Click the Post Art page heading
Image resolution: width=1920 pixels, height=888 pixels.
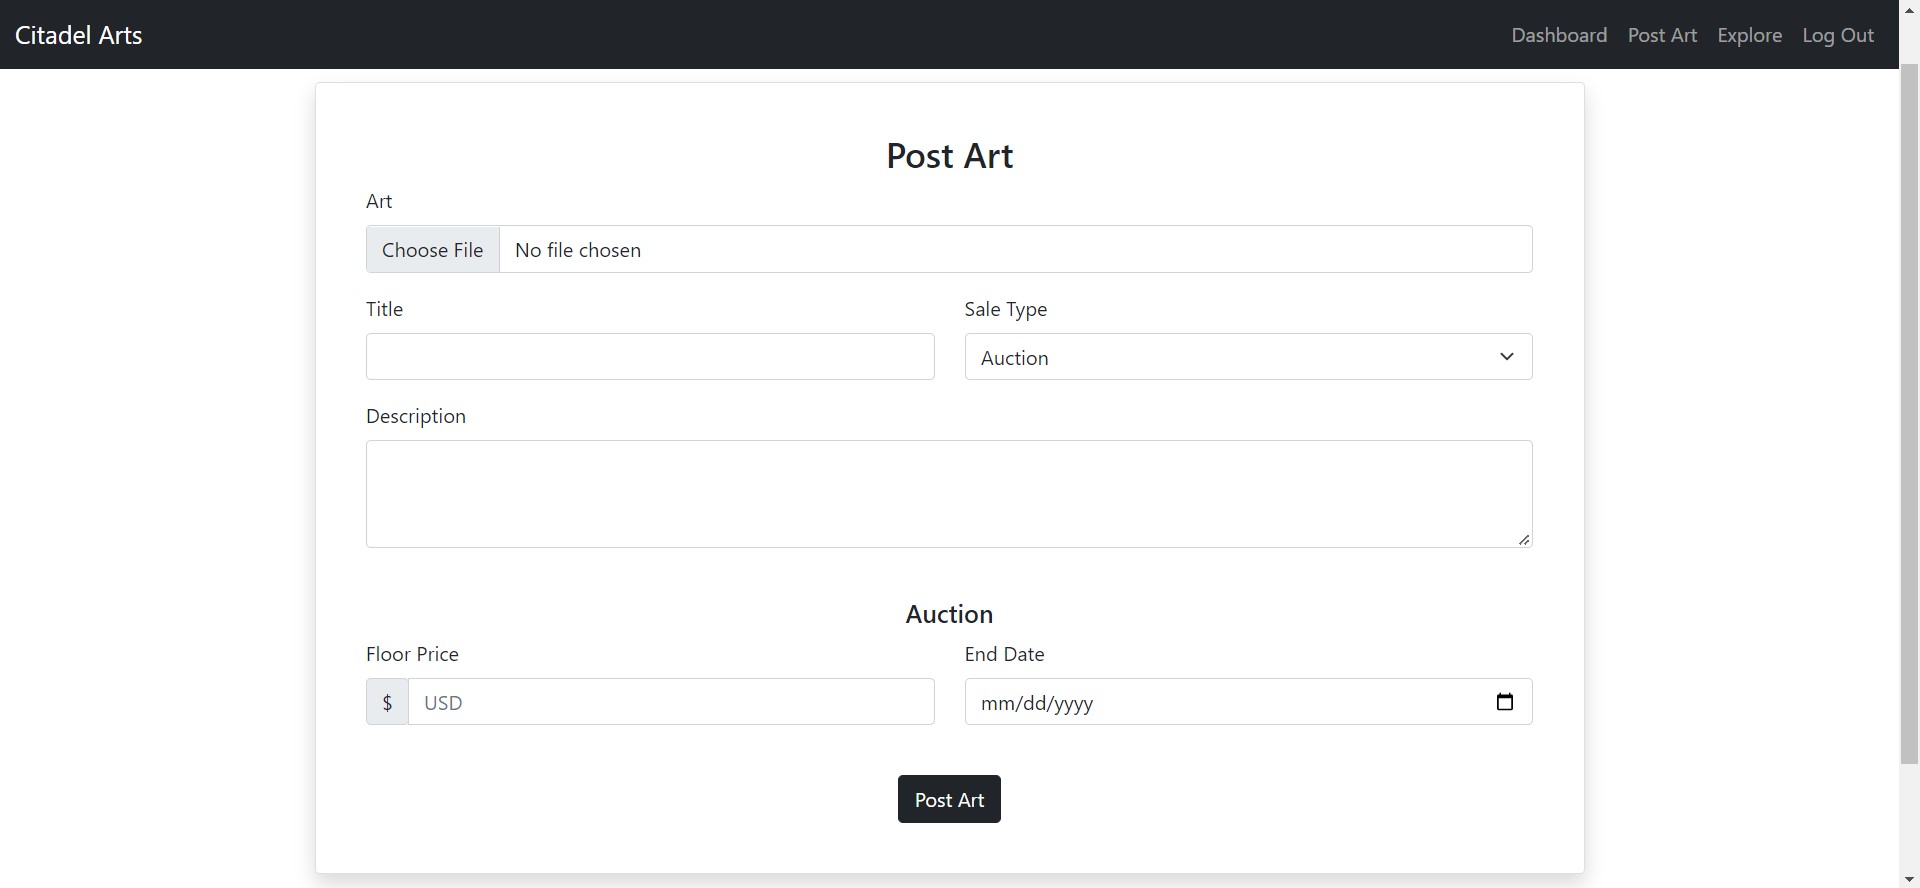click(x=949, y=156)
